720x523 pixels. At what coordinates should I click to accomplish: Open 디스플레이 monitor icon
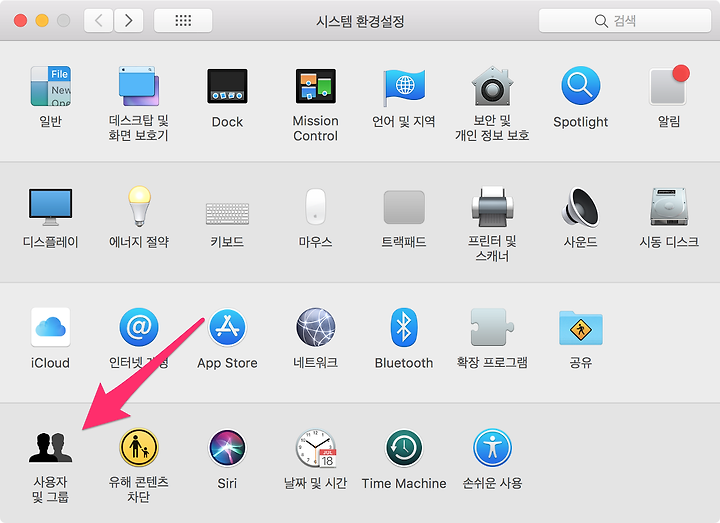51,207
